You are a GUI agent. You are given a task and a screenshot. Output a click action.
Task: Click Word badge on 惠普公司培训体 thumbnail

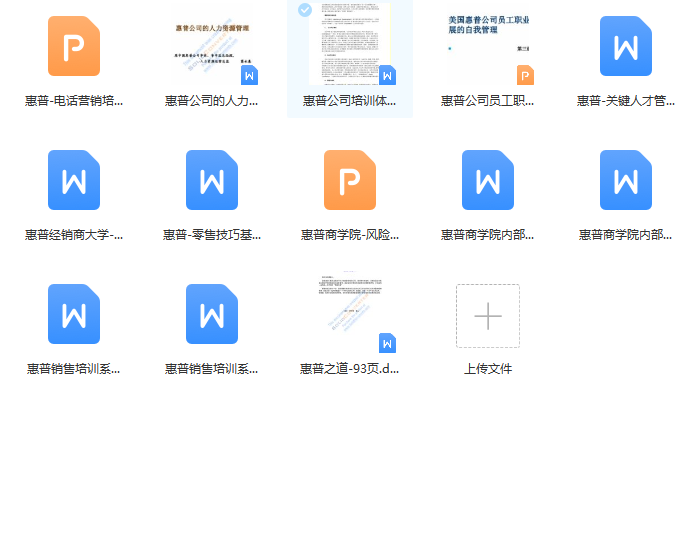click(388, 75)
